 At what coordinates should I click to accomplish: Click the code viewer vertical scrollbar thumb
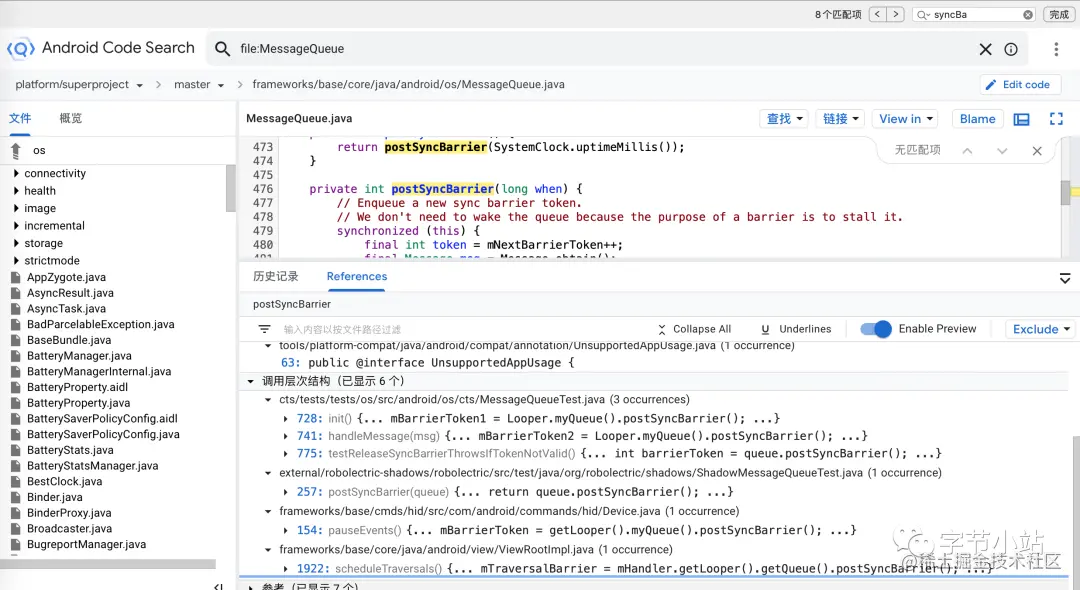pyautogui.click(x=1066, y=192)
